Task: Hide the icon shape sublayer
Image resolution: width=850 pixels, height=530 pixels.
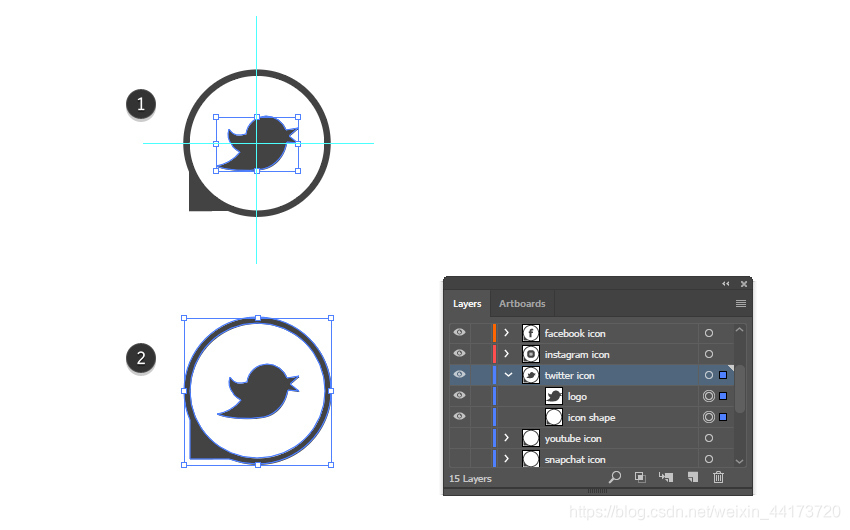Action: (459, 417)
